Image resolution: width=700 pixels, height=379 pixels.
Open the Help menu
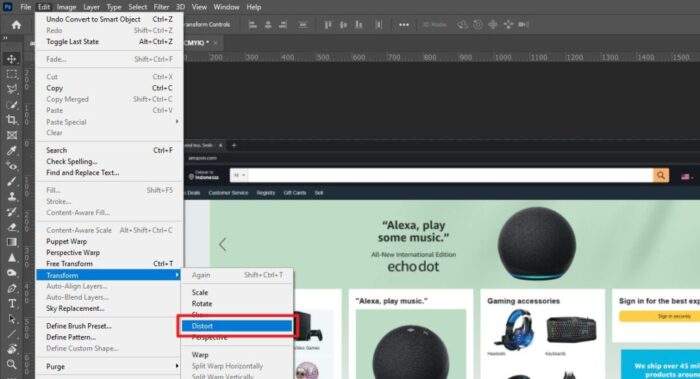(254, 7)
